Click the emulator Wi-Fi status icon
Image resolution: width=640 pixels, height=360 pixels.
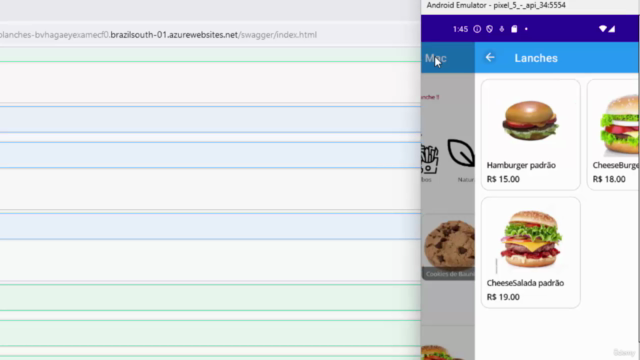tap(602, 29)
